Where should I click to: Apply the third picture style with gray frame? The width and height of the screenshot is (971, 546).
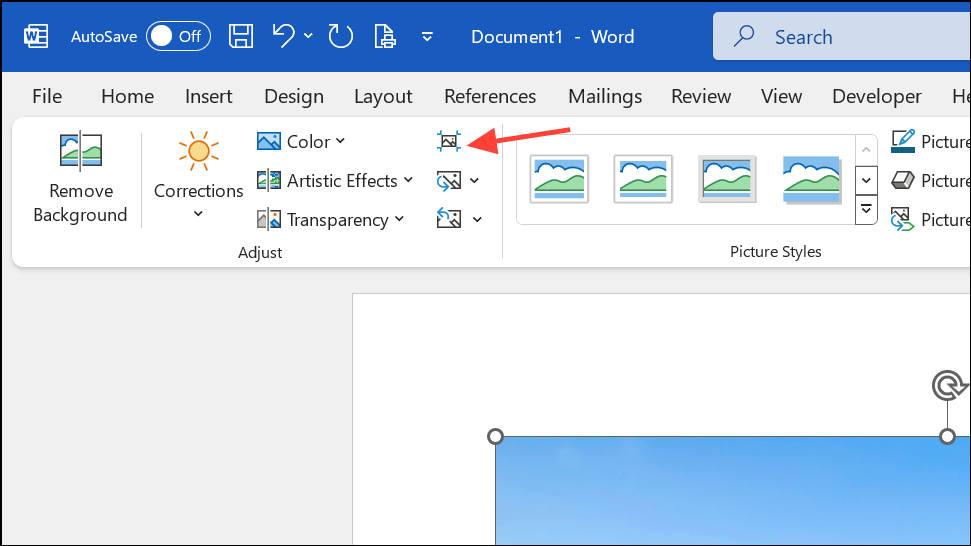pos(727,179)
